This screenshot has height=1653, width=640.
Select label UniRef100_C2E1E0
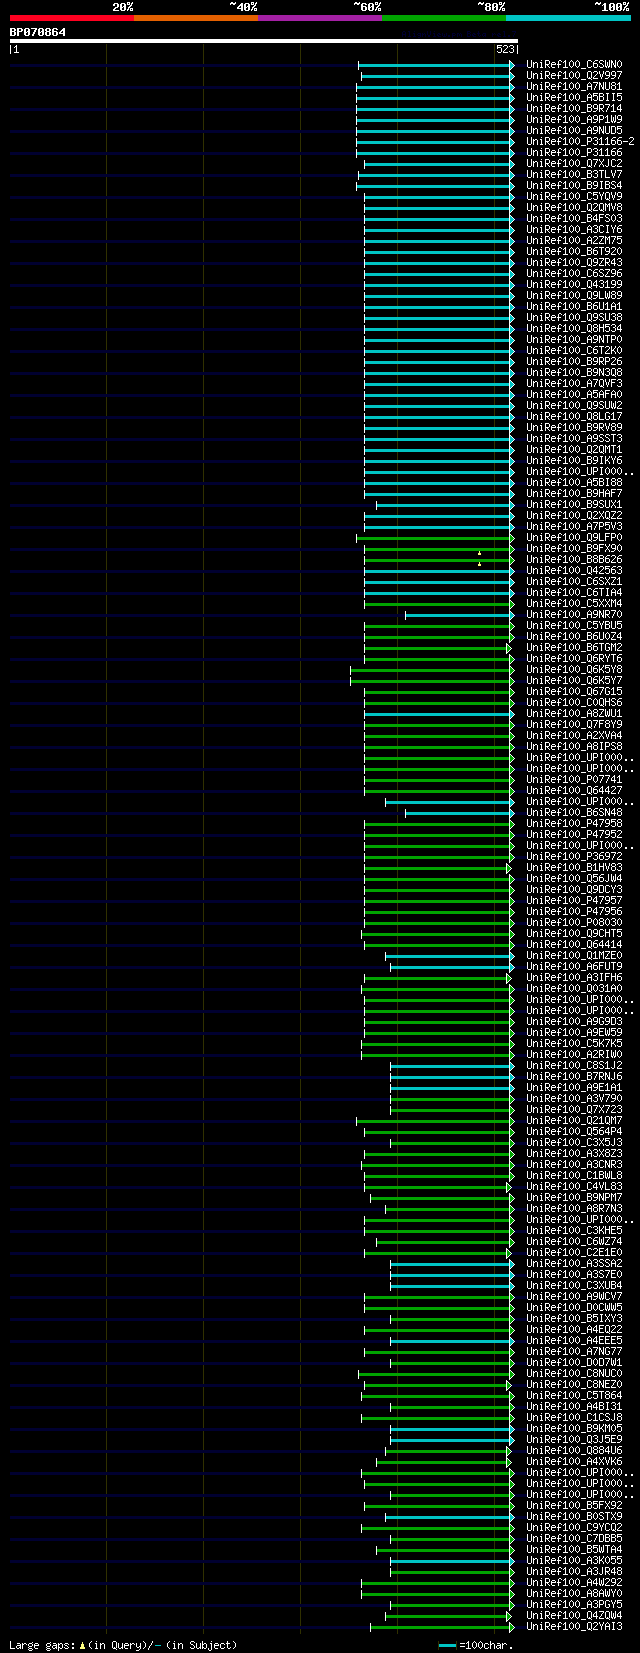(x=574, y=1253)
